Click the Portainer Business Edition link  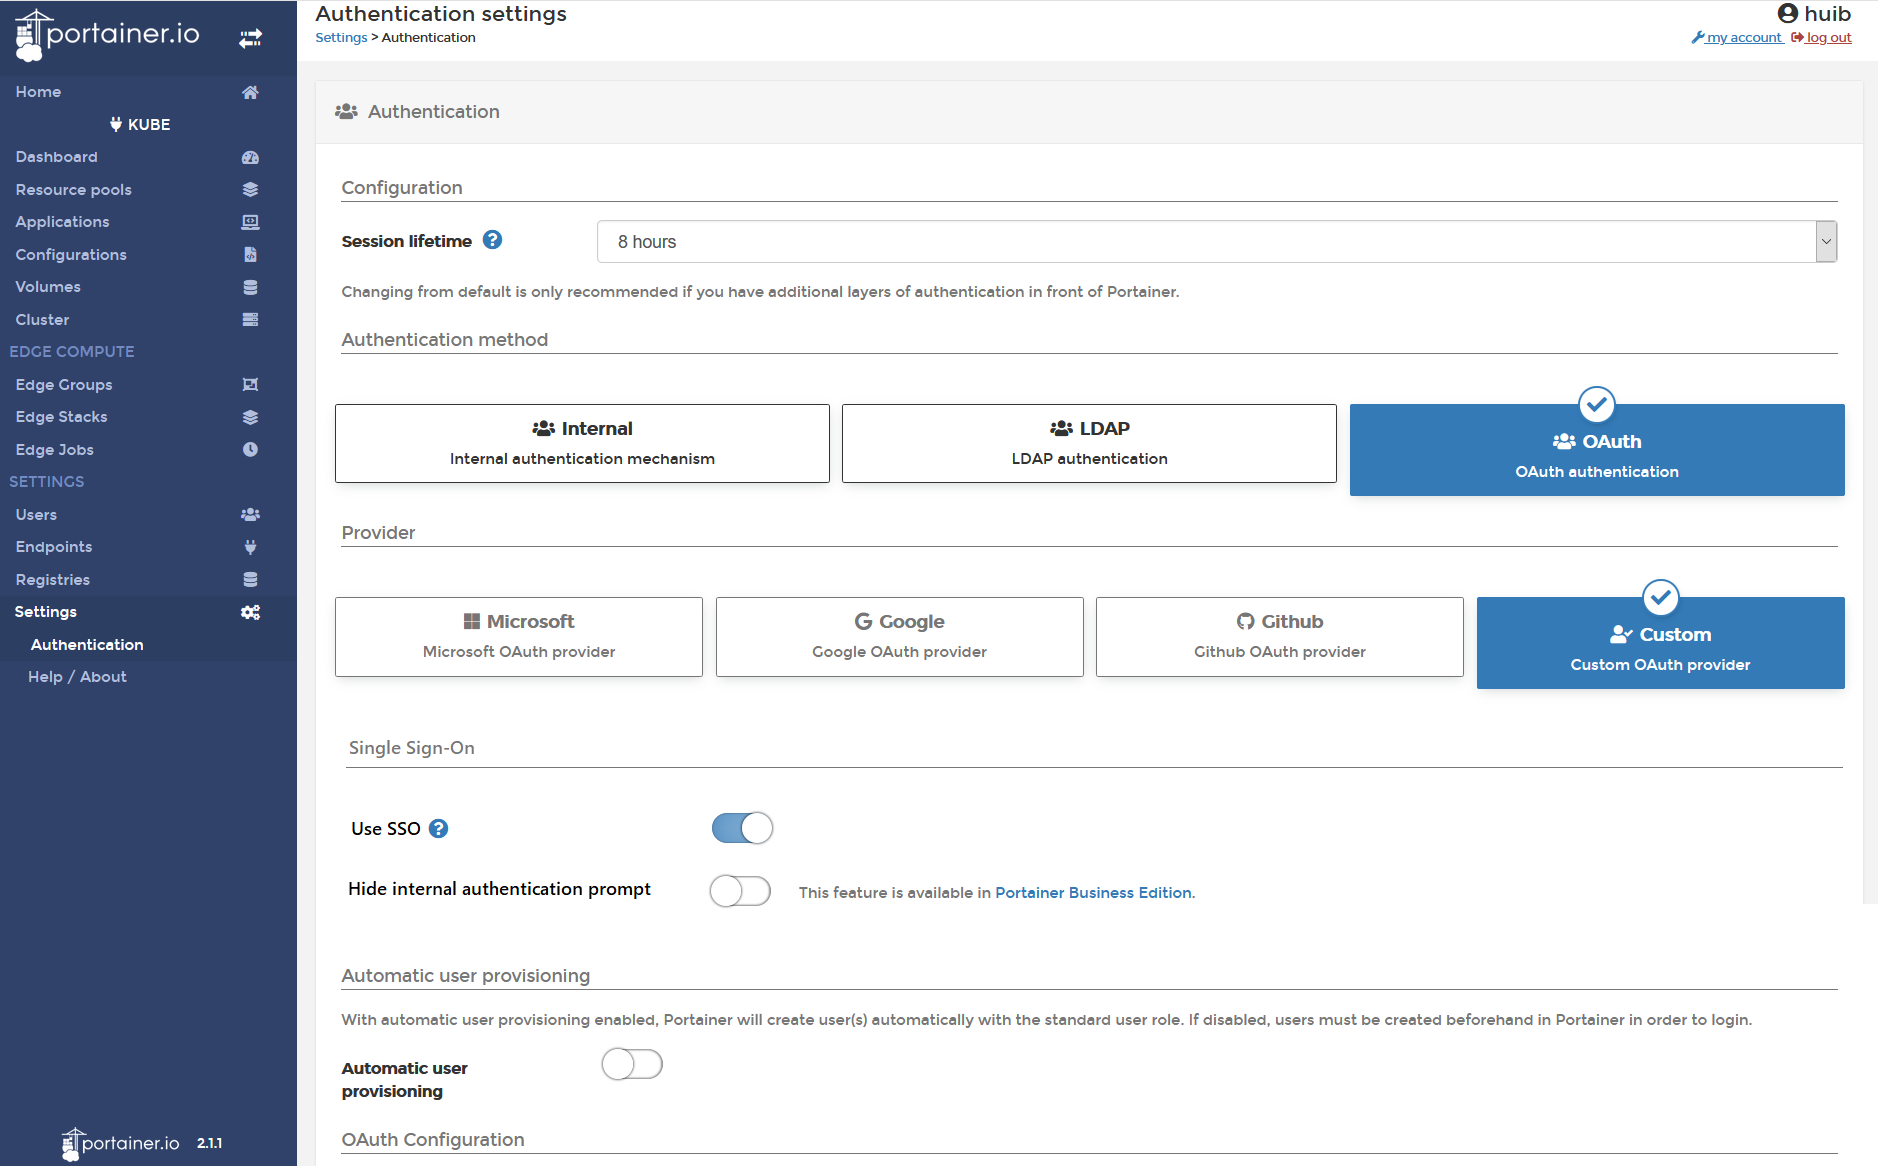click(1093, 892)
